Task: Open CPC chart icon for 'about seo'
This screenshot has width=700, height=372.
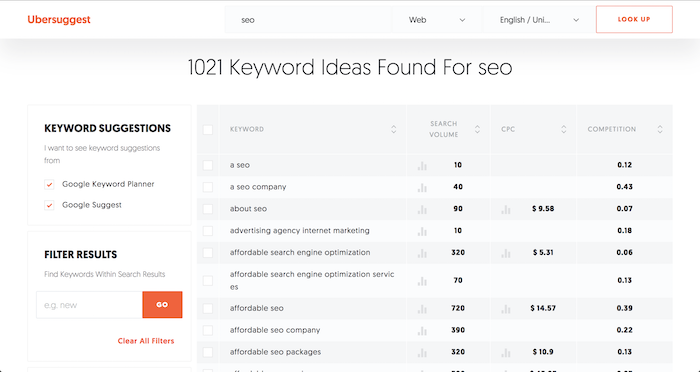Action: click(506, 209)
